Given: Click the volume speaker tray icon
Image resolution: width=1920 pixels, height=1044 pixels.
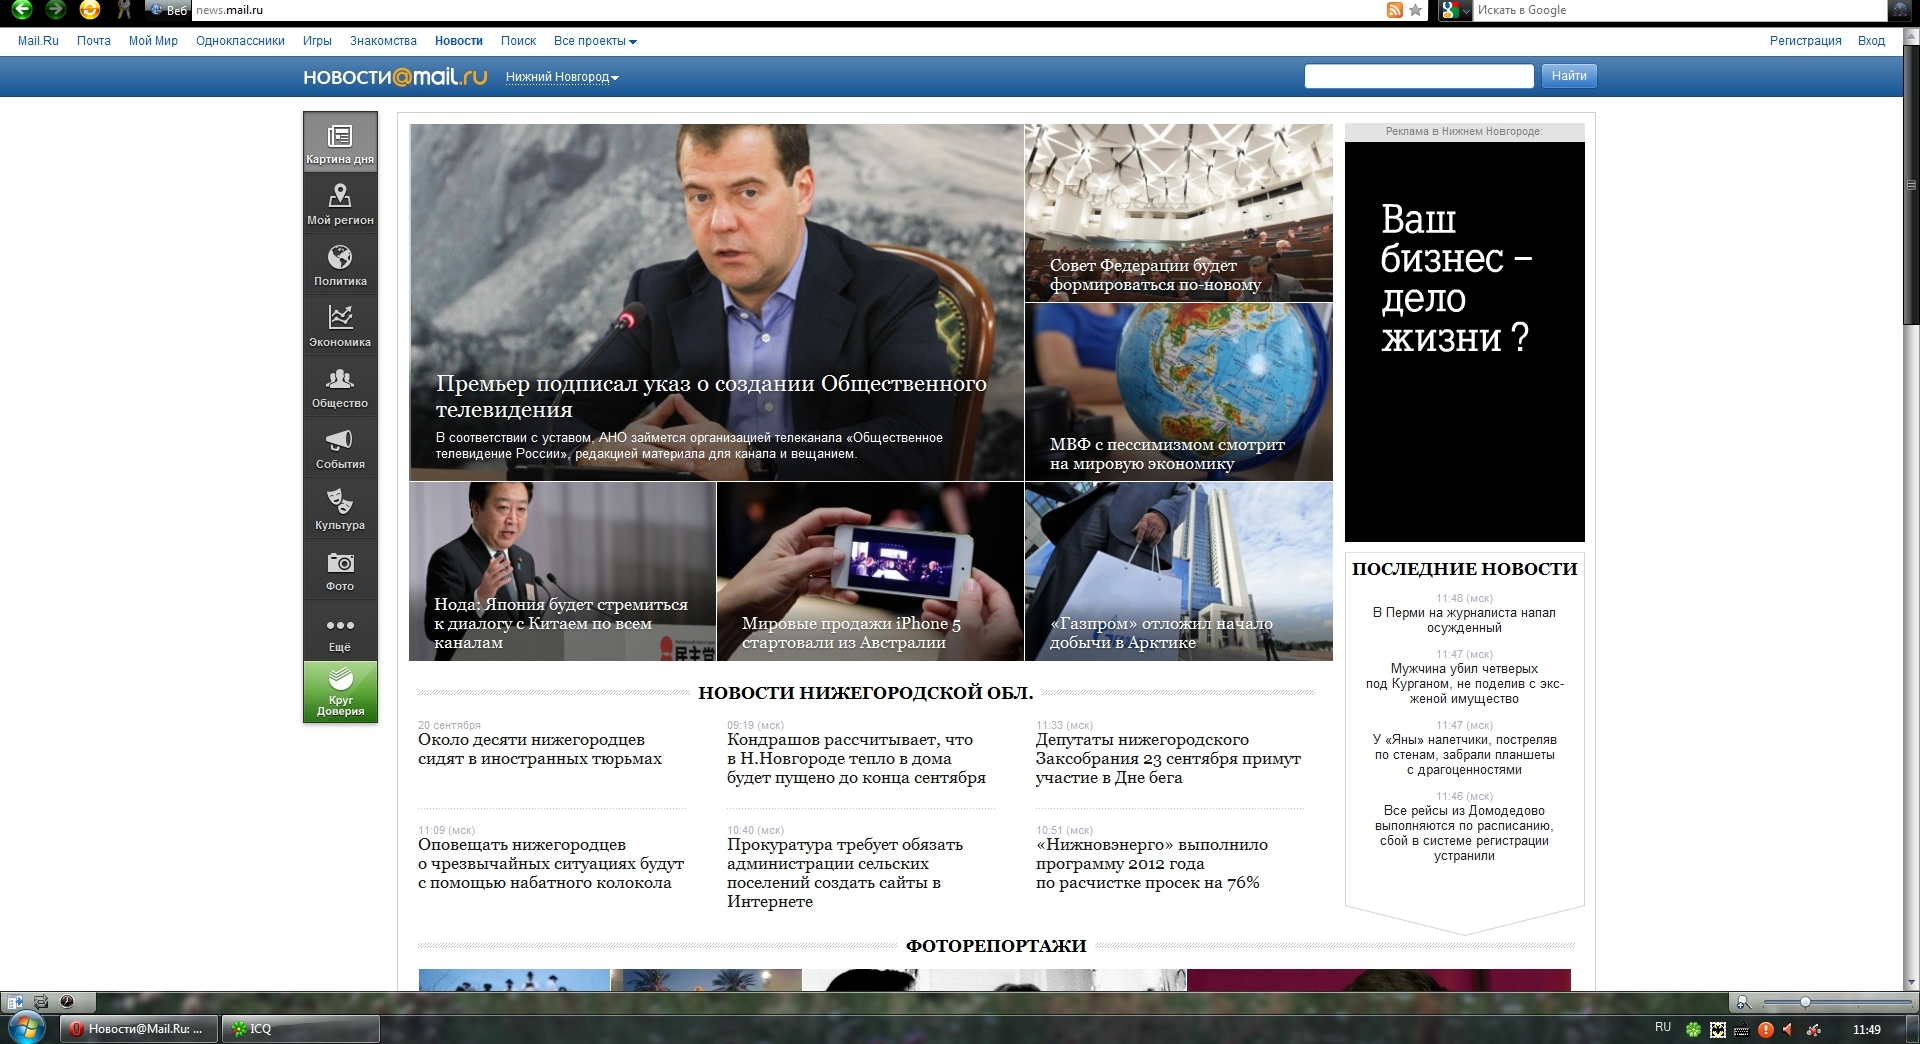Looking at the screenshot, I should coord(1788,1029).
